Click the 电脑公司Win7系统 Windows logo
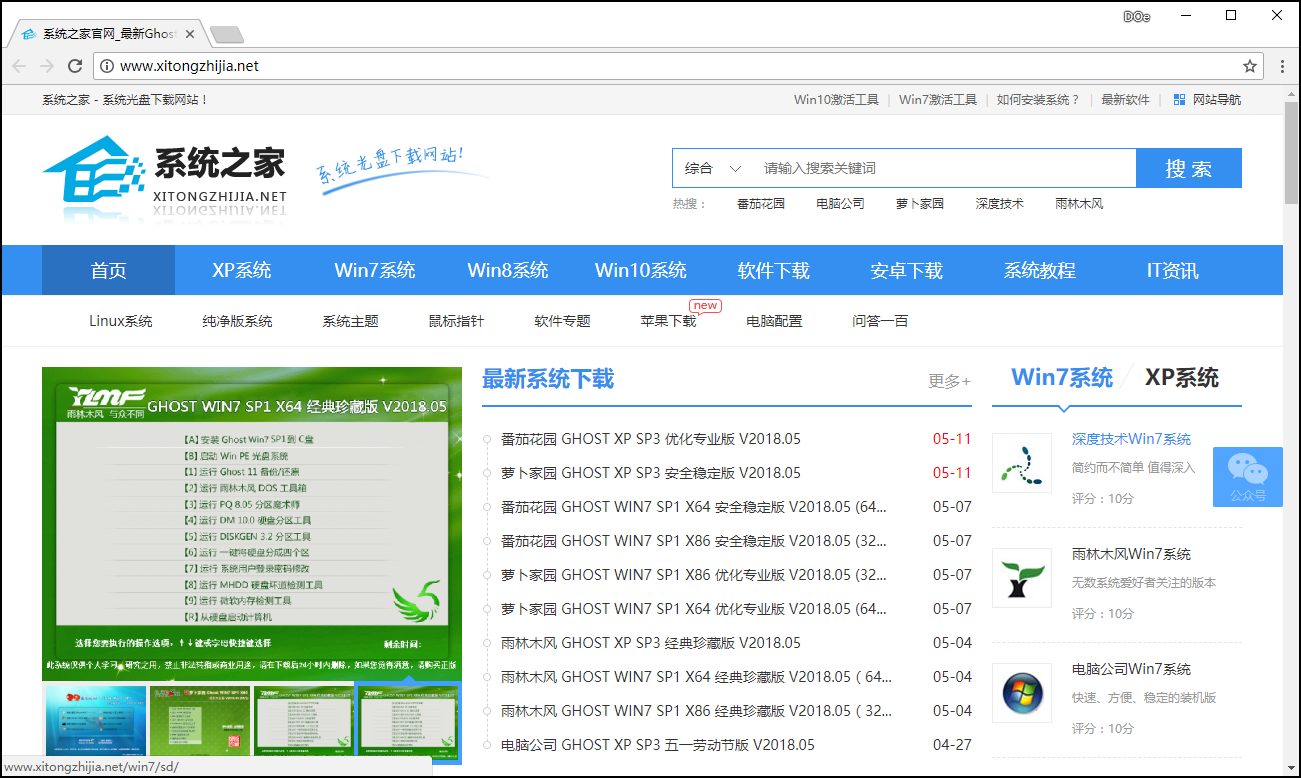This screenshot has width=1301, height=778. point(1021,693)
